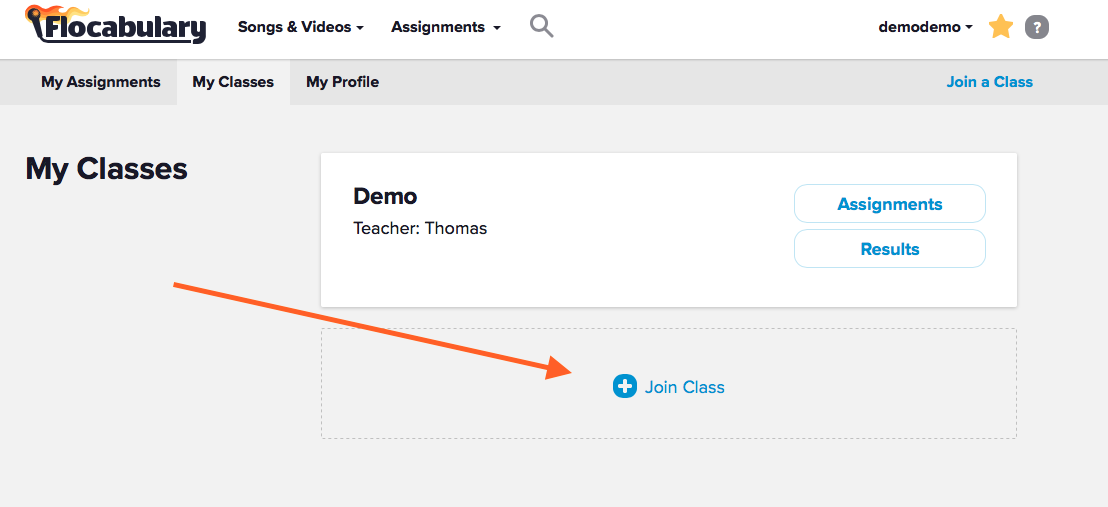Open the Assignments dropdown in the top navigation

[x=445, y=27]
